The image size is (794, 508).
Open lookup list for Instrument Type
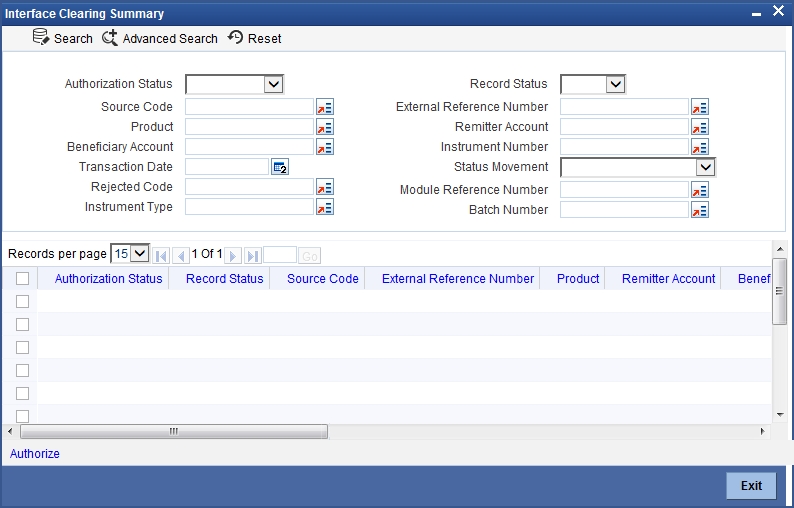pyautogui.click(x=325, y=207)
